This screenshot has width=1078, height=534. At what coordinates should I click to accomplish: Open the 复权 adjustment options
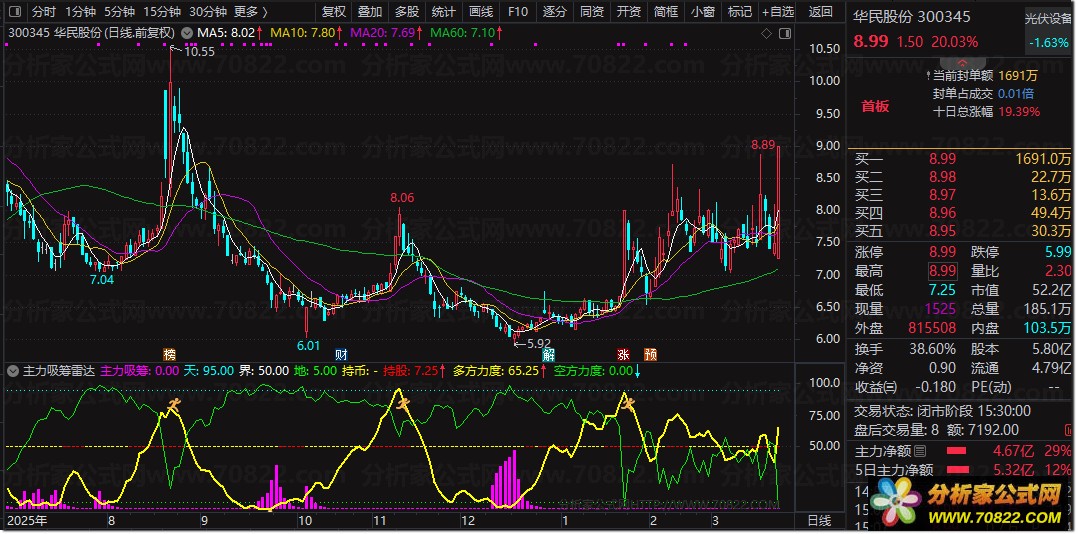(x=334, y=12)
